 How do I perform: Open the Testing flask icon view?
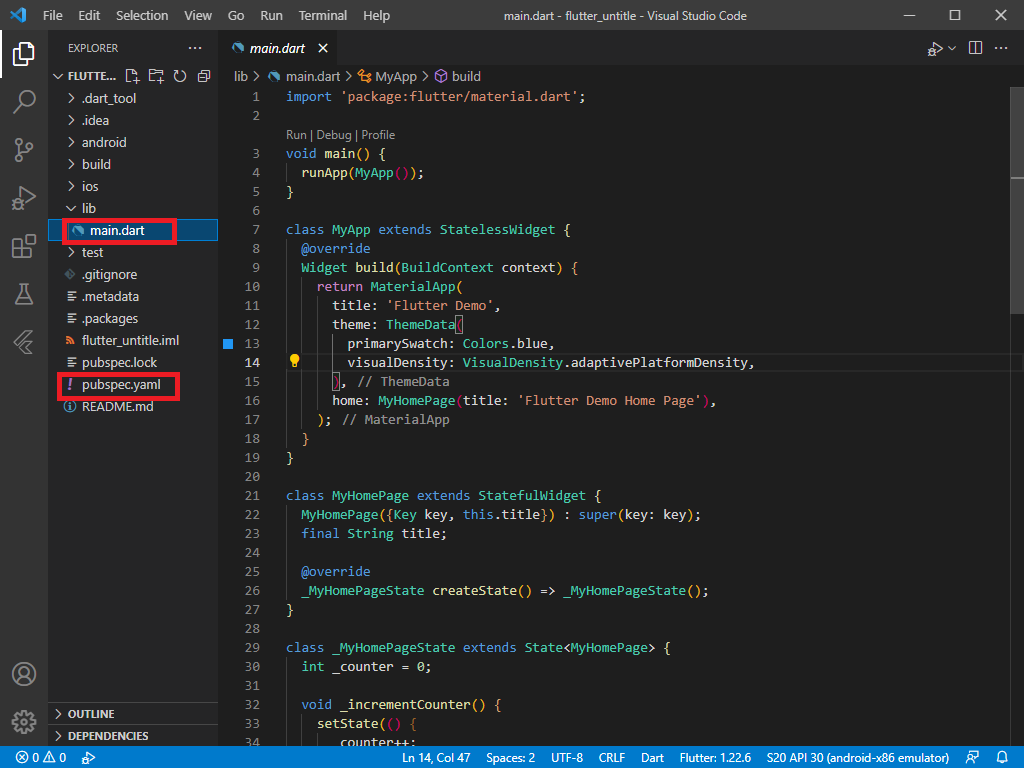coord(24,294)
